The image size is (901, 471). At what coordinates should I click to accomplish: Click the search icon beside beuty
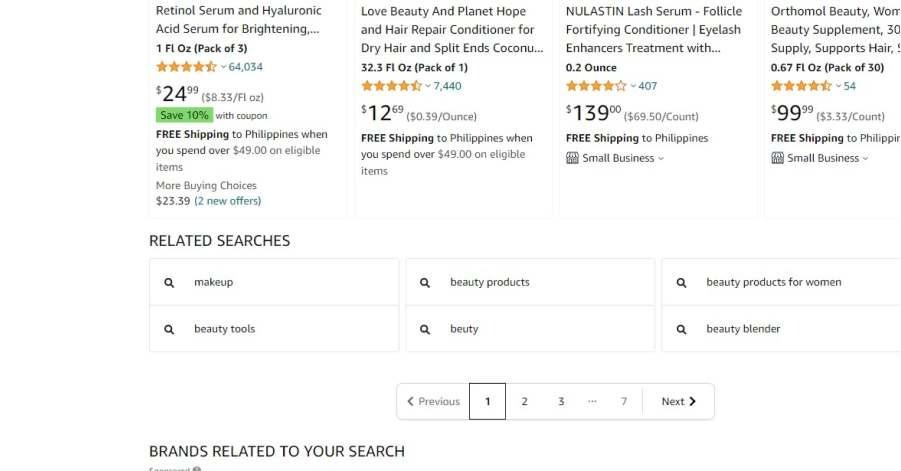coord(425,329)
